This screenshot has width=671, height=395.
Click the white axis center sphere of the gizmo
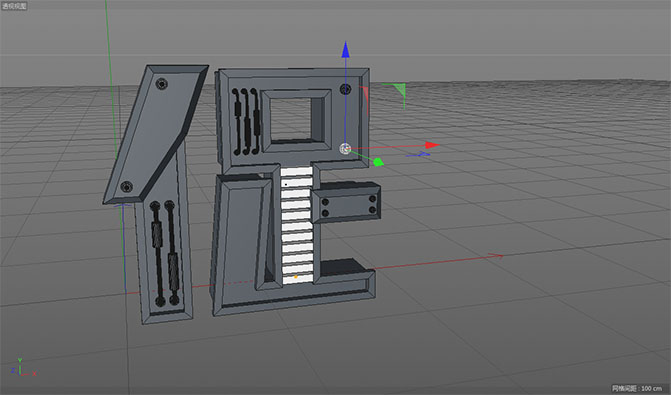tap(345, 148)
